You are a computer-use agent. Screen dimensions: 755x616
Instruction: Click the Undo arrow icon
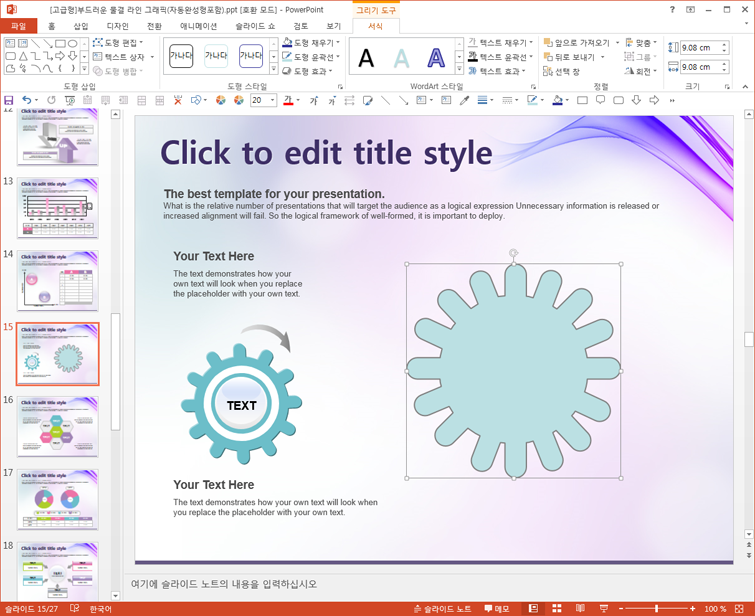pos(27,100)
